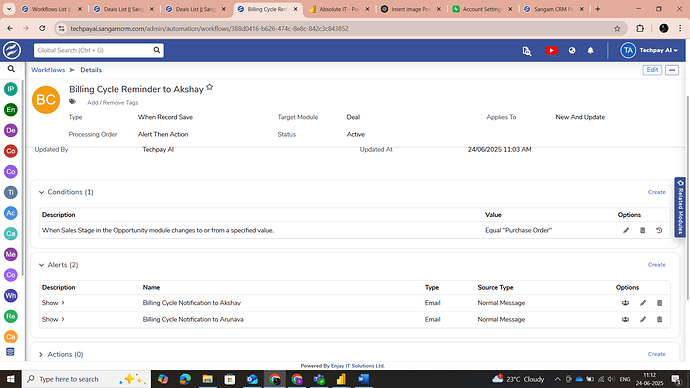The image size is (690, 388).
Task: Go back to Workflows via breadcrumb link
Action: pyautogui.click(x=48, y=70)
